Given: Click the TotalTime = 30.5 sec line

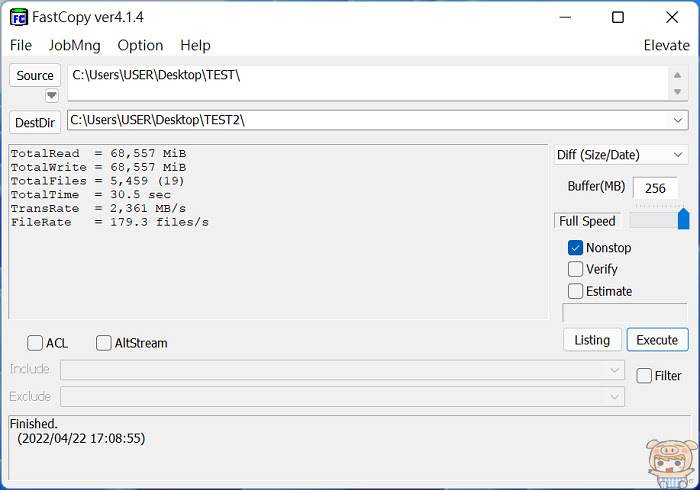Looking at the screenshot, I should click(x=91, y=195).
